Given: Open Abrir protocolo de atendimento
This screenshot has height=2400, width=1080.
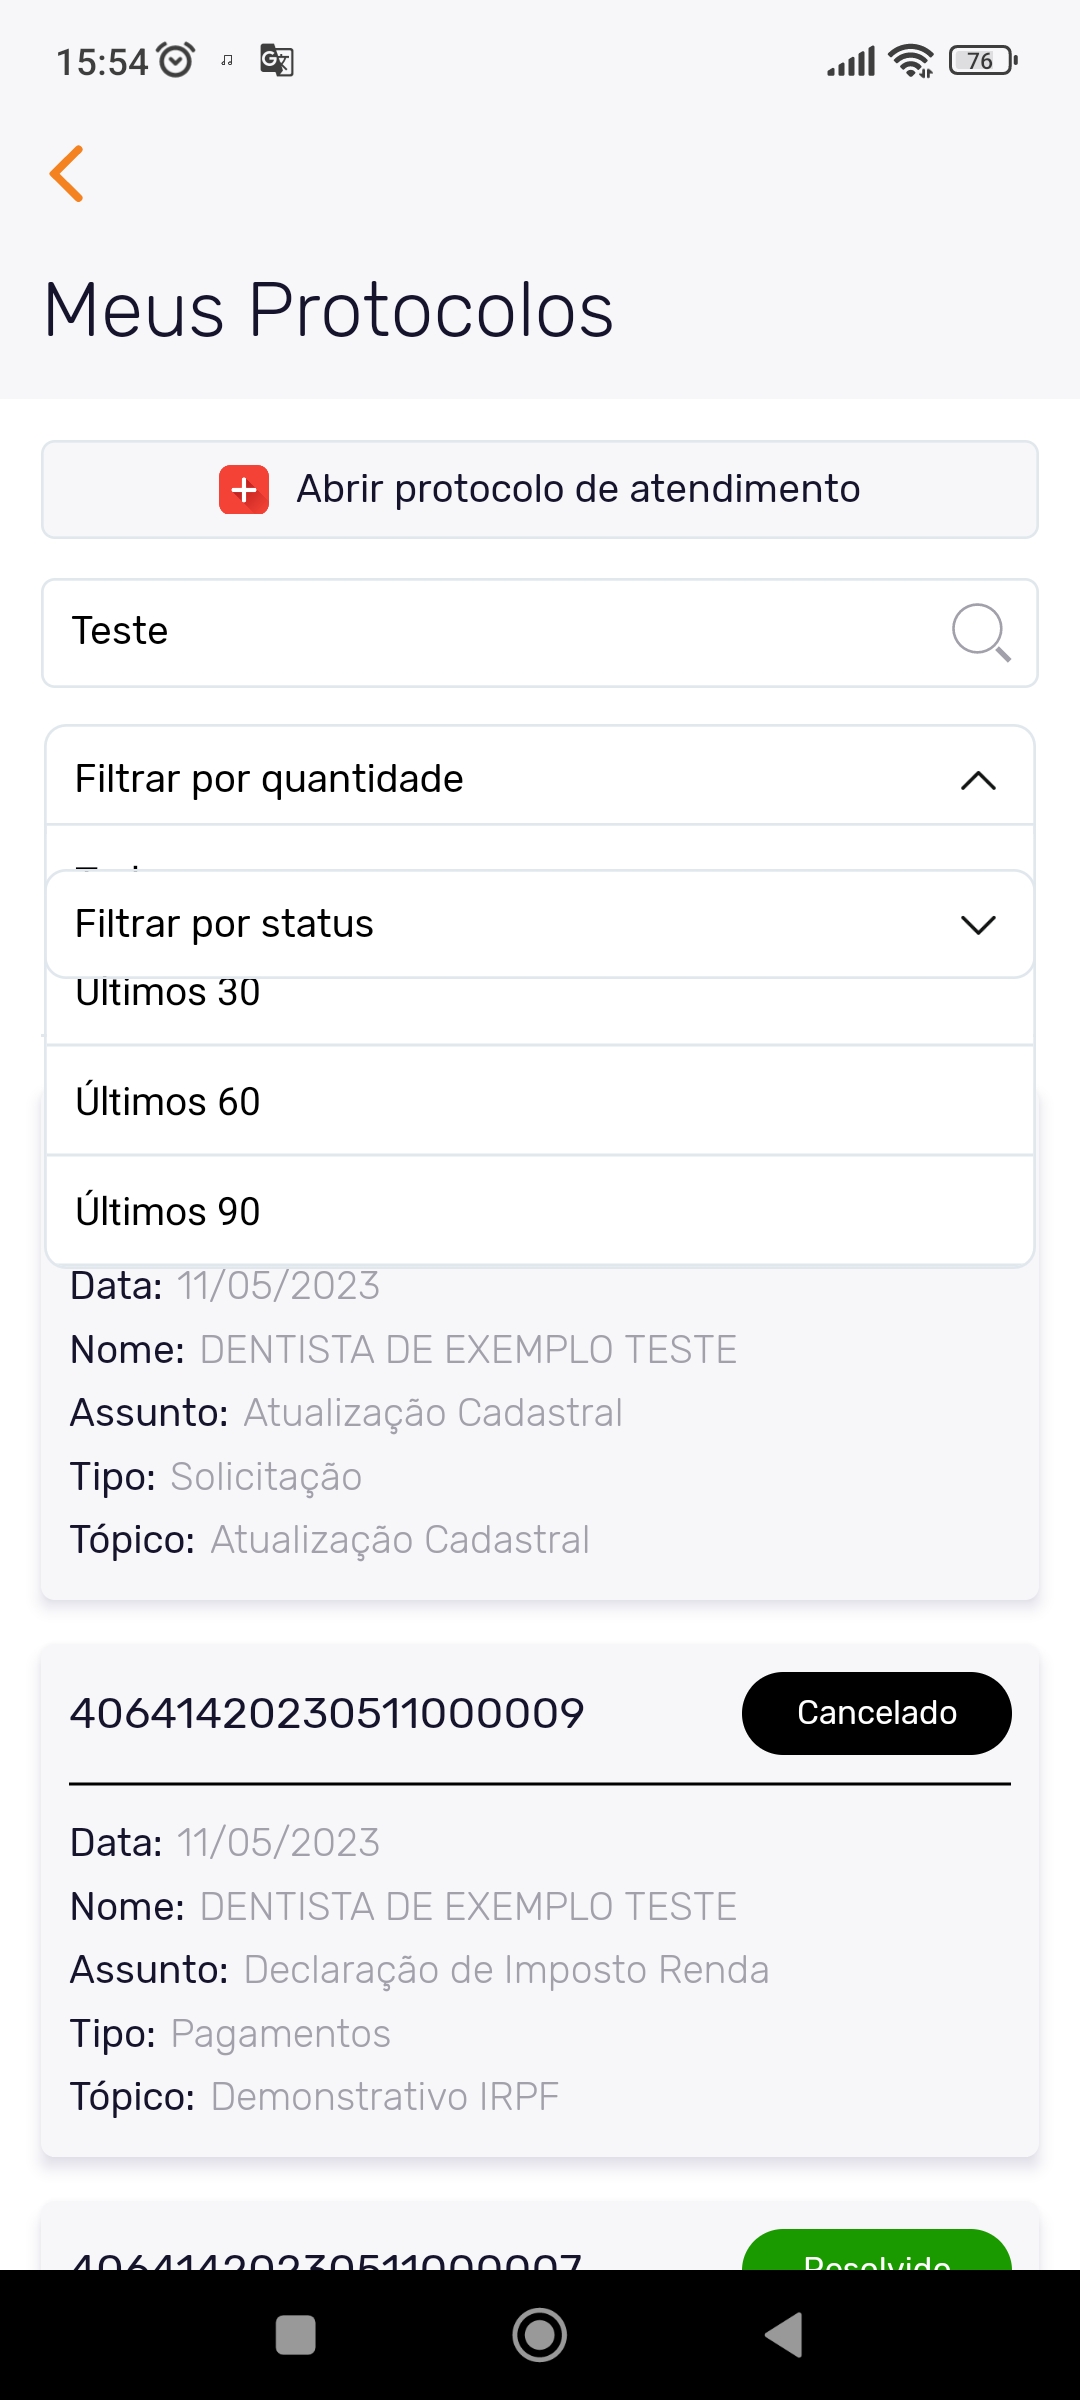Looking at the screenshot, I should pos(540,489).
